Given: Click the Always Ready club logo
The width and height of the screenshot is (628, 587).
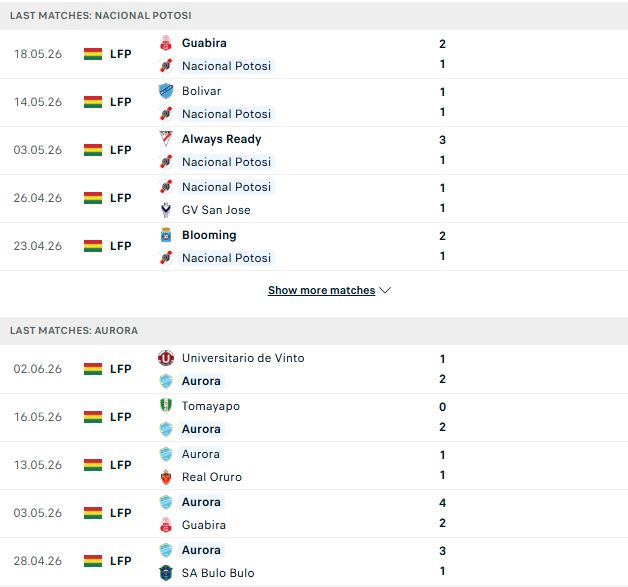Looking at the screenshot, I should (x=166, y=139).
